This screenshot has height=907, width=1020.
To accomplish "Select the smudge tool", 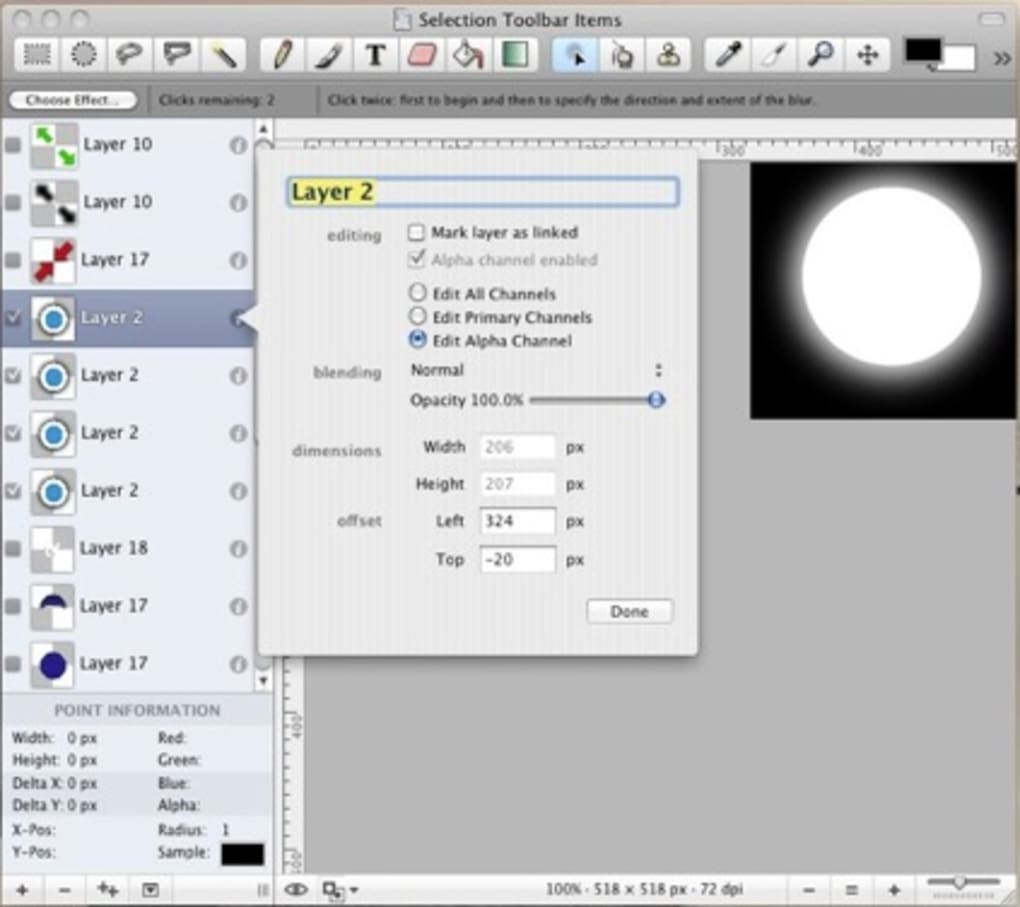I will coord(621,55).
